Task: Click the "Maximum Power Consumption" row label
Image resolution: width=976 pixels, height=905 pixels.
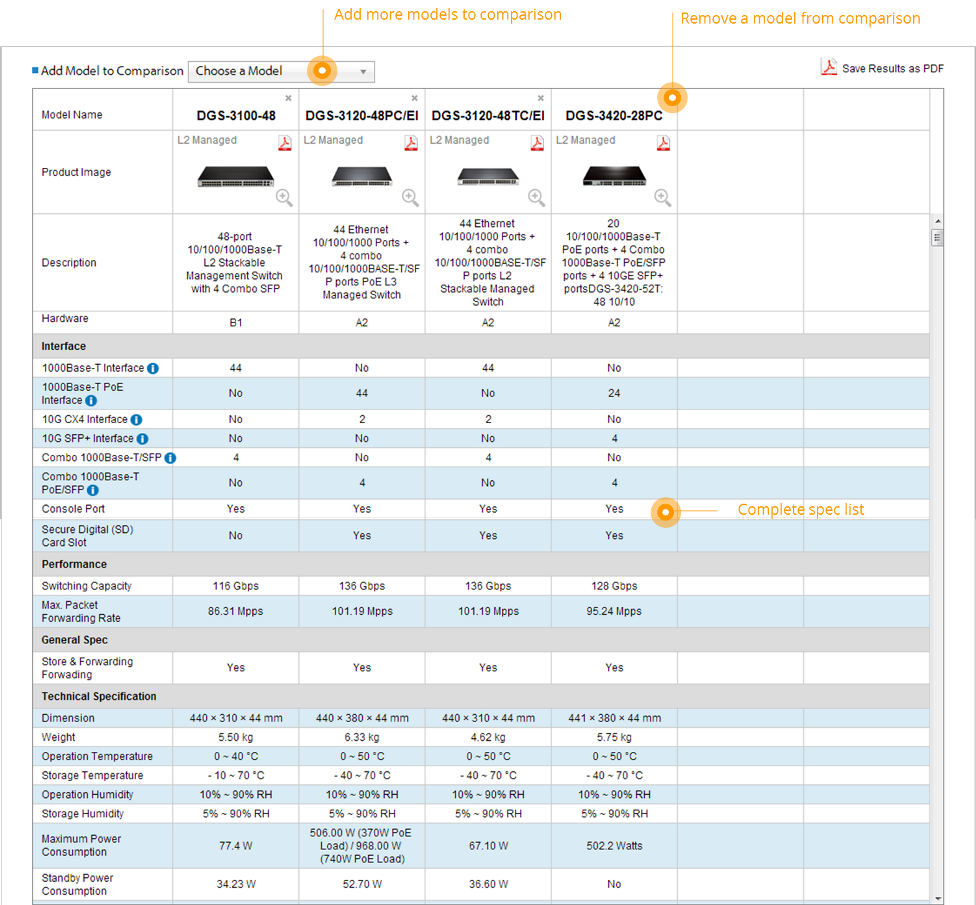Action: [81, 846]
